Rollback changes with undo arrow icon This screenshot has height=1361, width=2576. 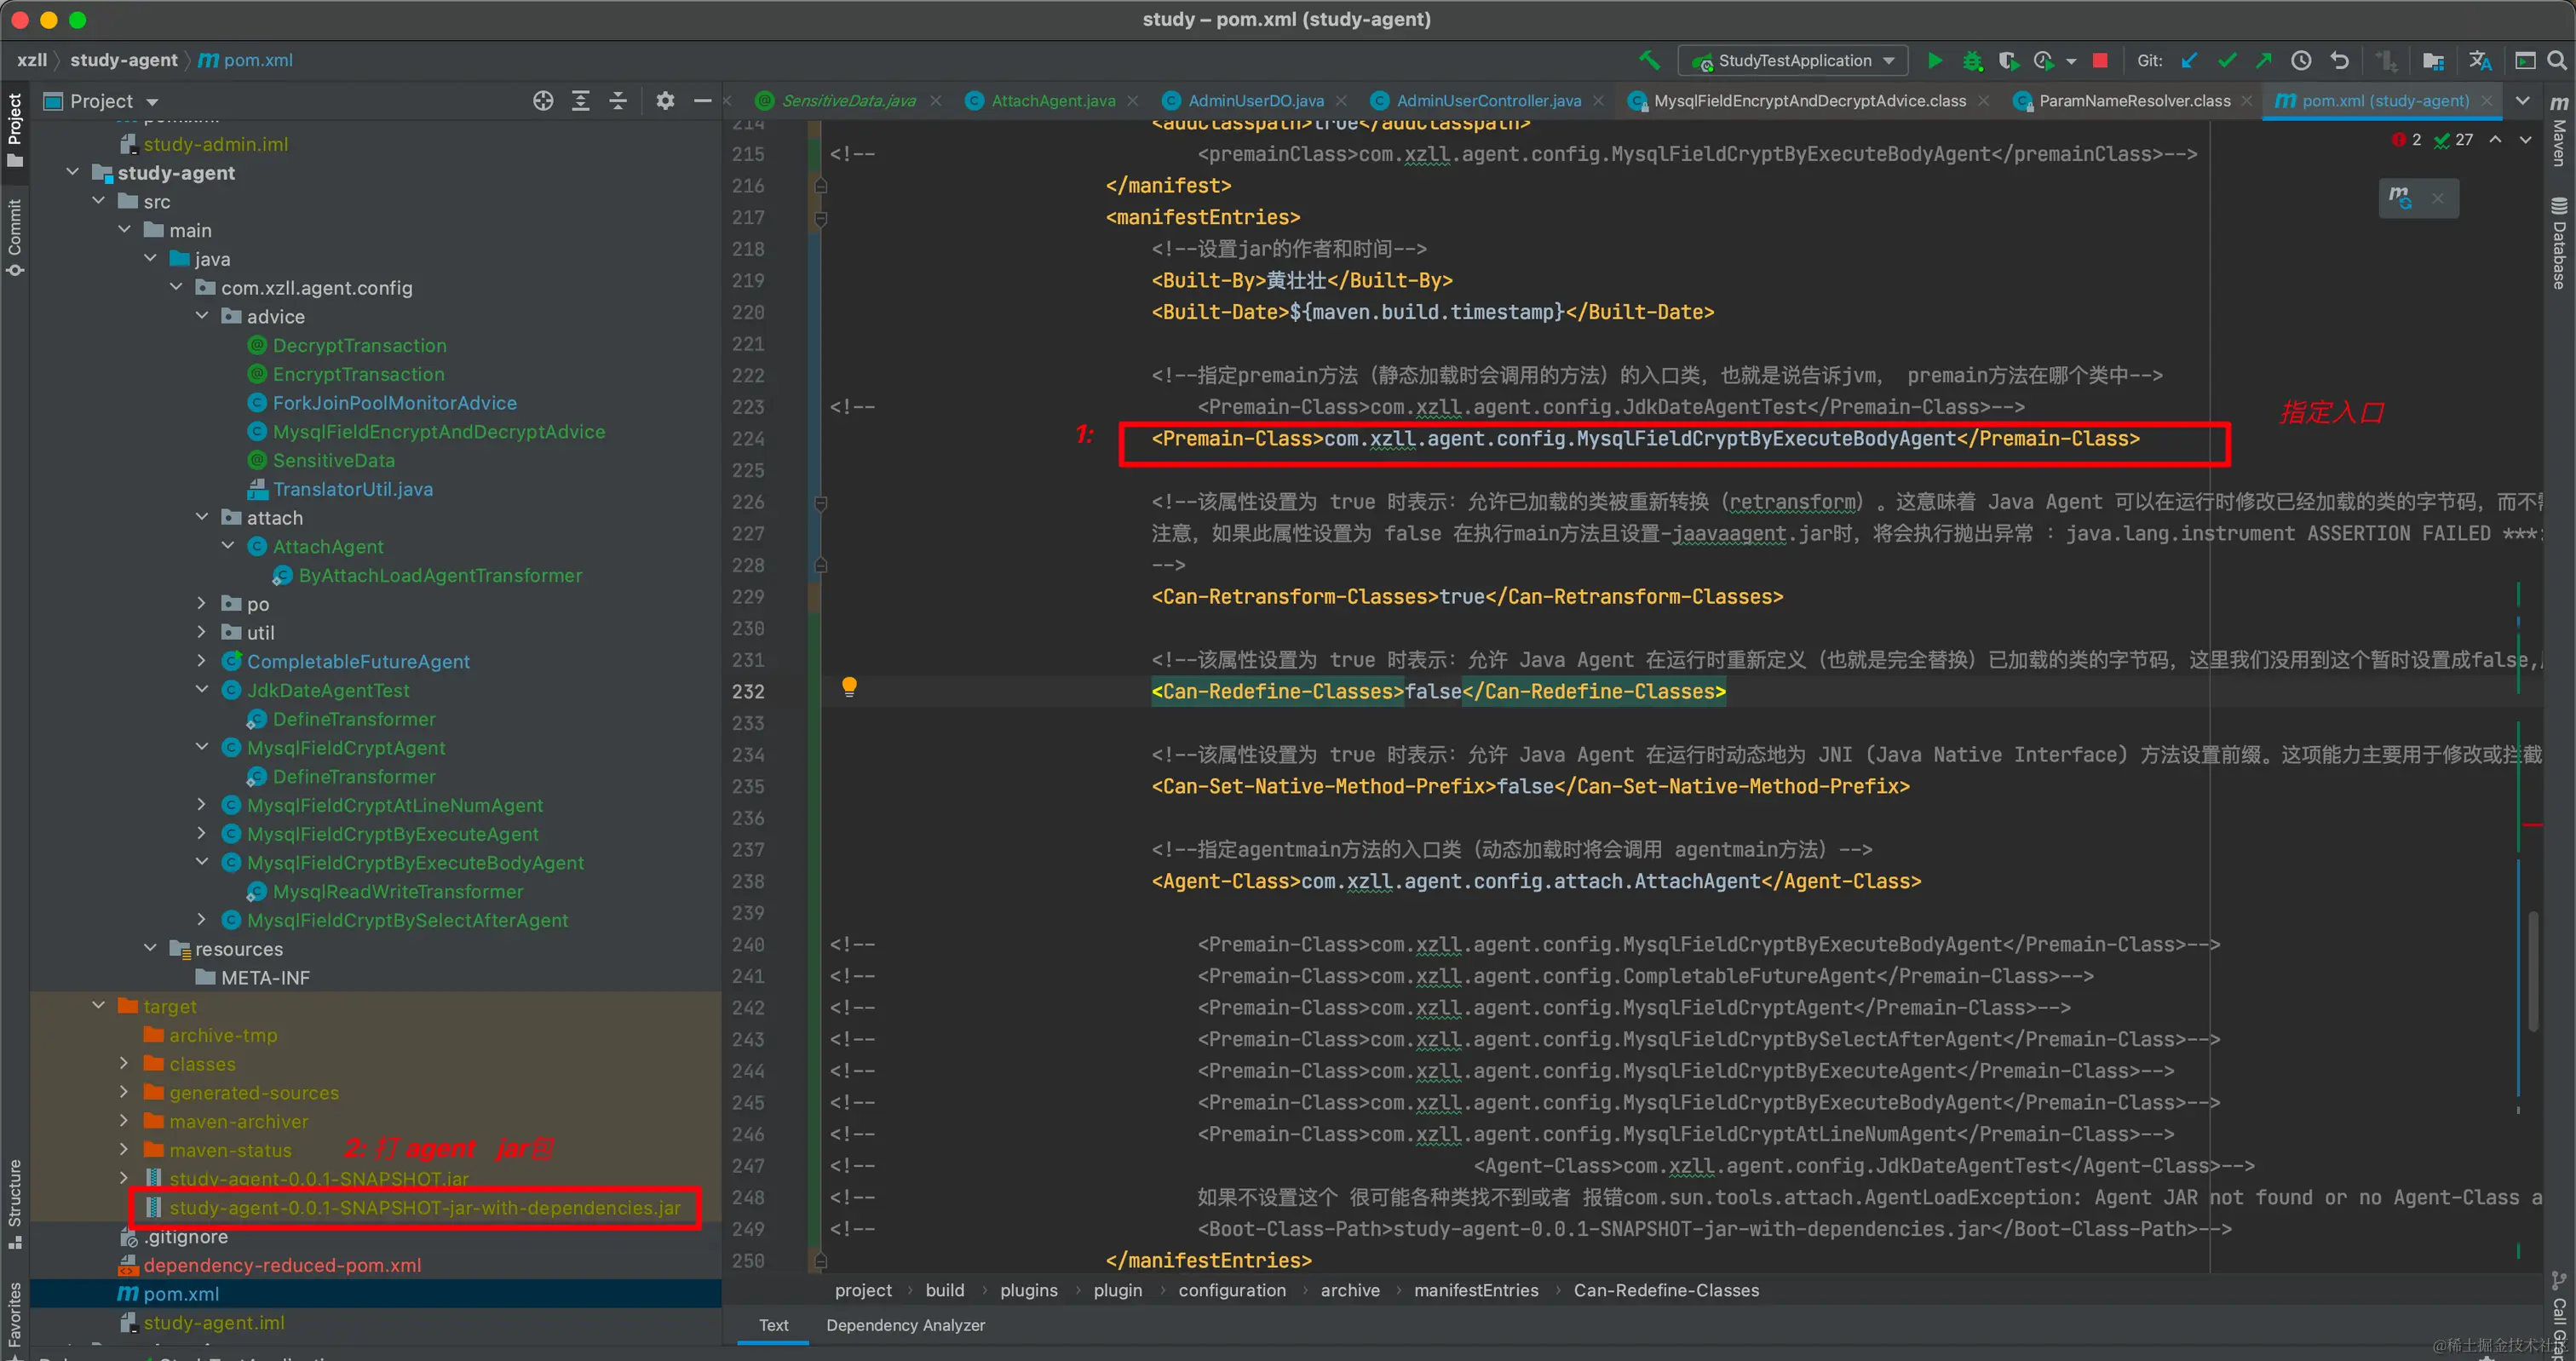pyautogui.click(x=2339, y=61)
